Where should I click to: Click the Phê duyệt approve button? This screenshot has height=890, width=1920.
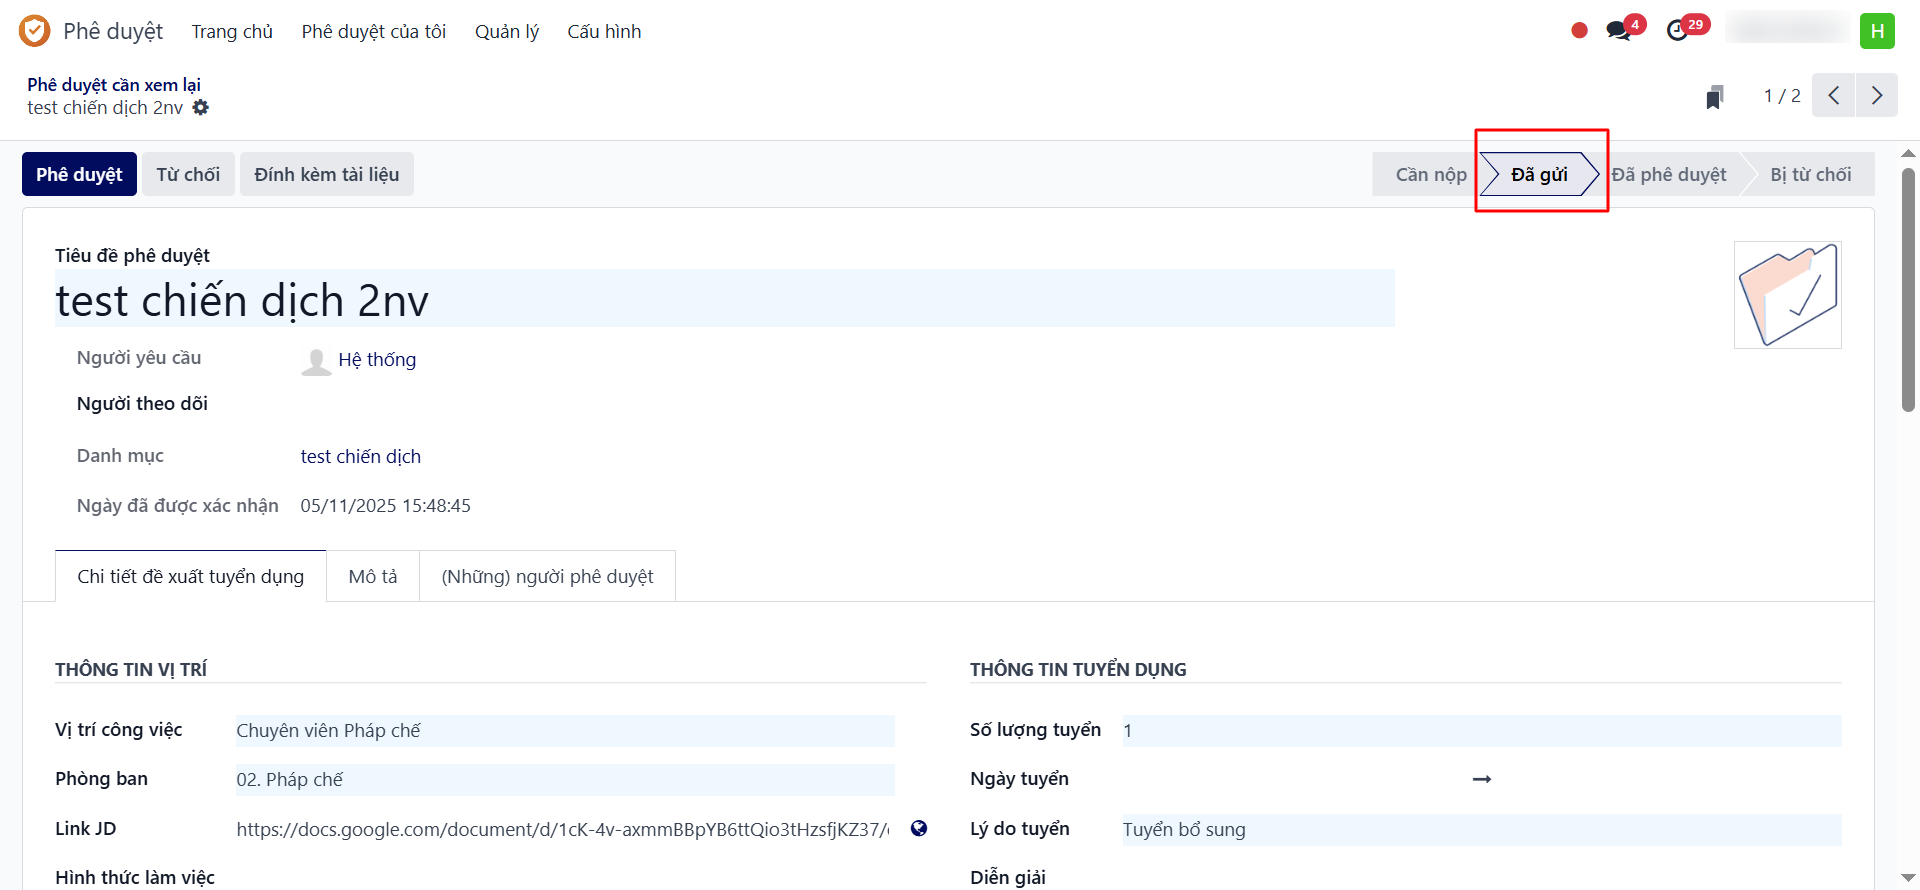(79, 175)
